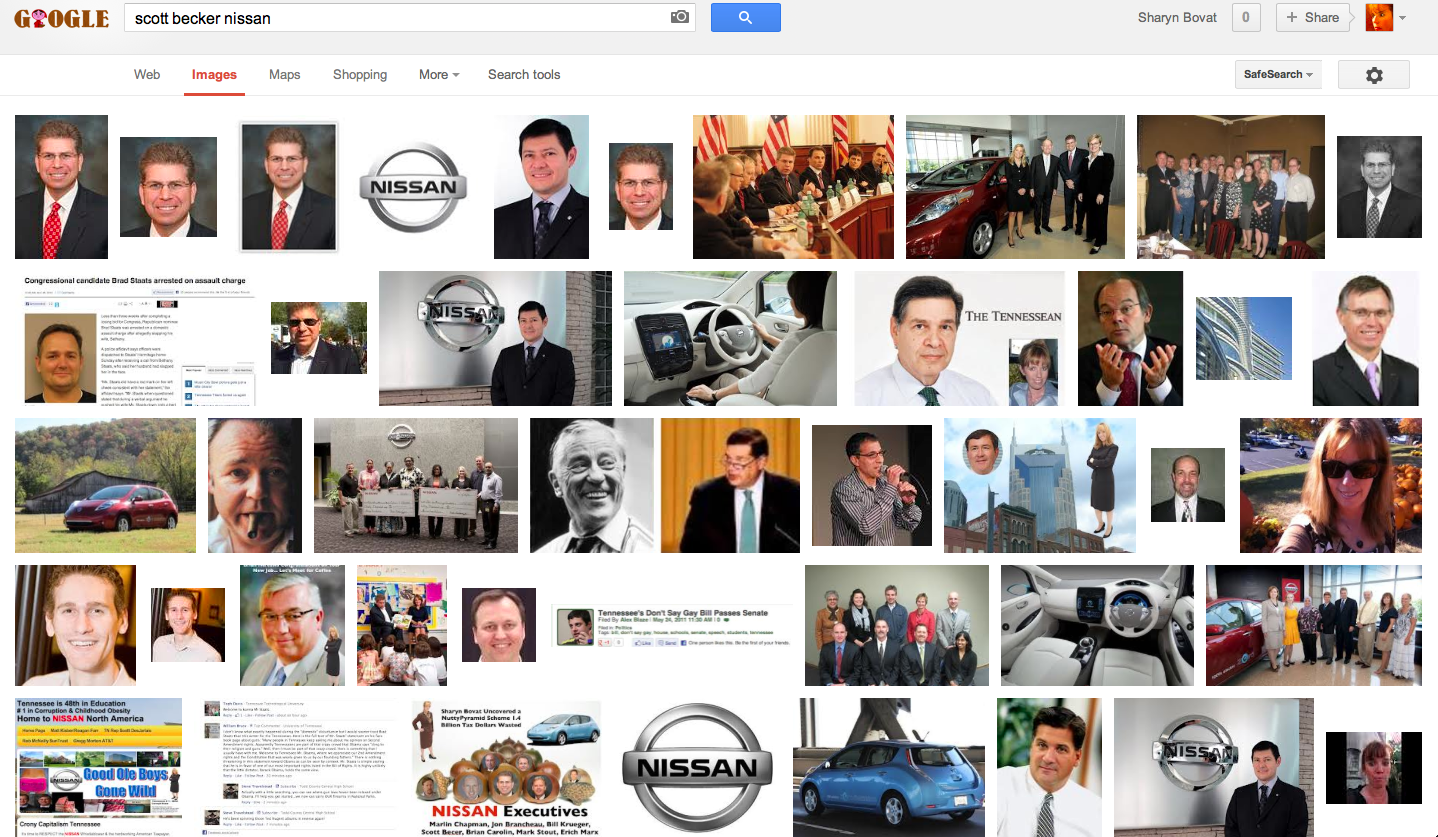Open the classroom with children thumbnail
Image resolution: width=1438 pixels, height=837 pixels.
[x=402, y=625]
